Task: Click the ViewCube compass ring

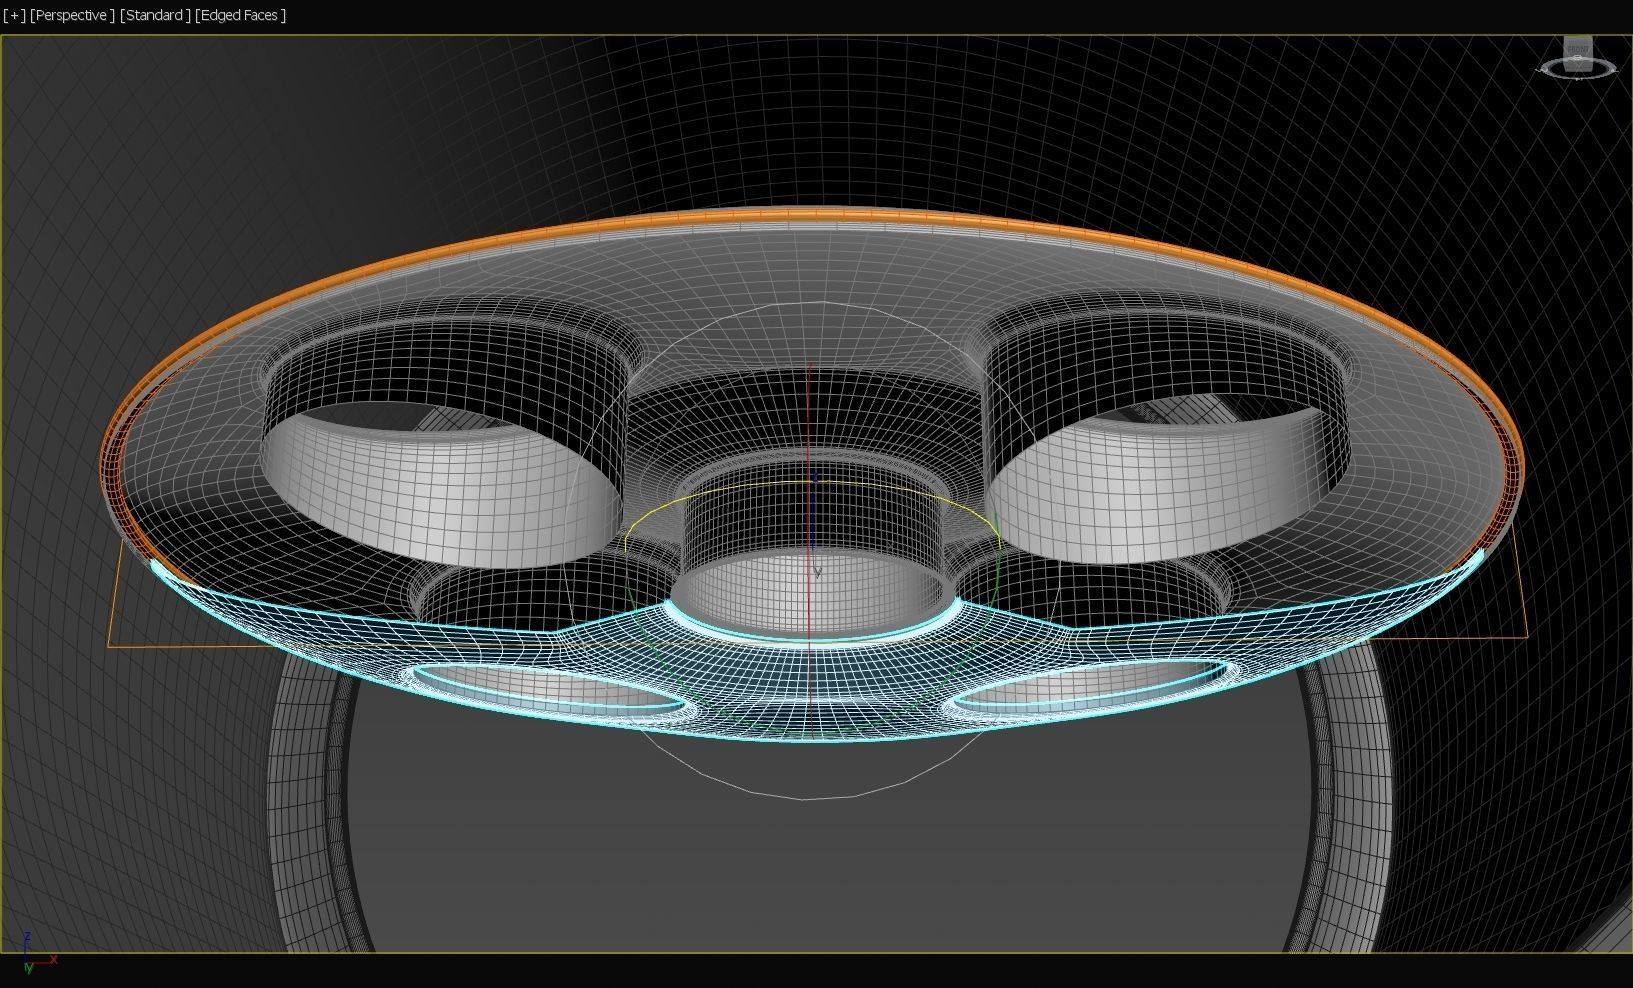Action: [1578, 69]
